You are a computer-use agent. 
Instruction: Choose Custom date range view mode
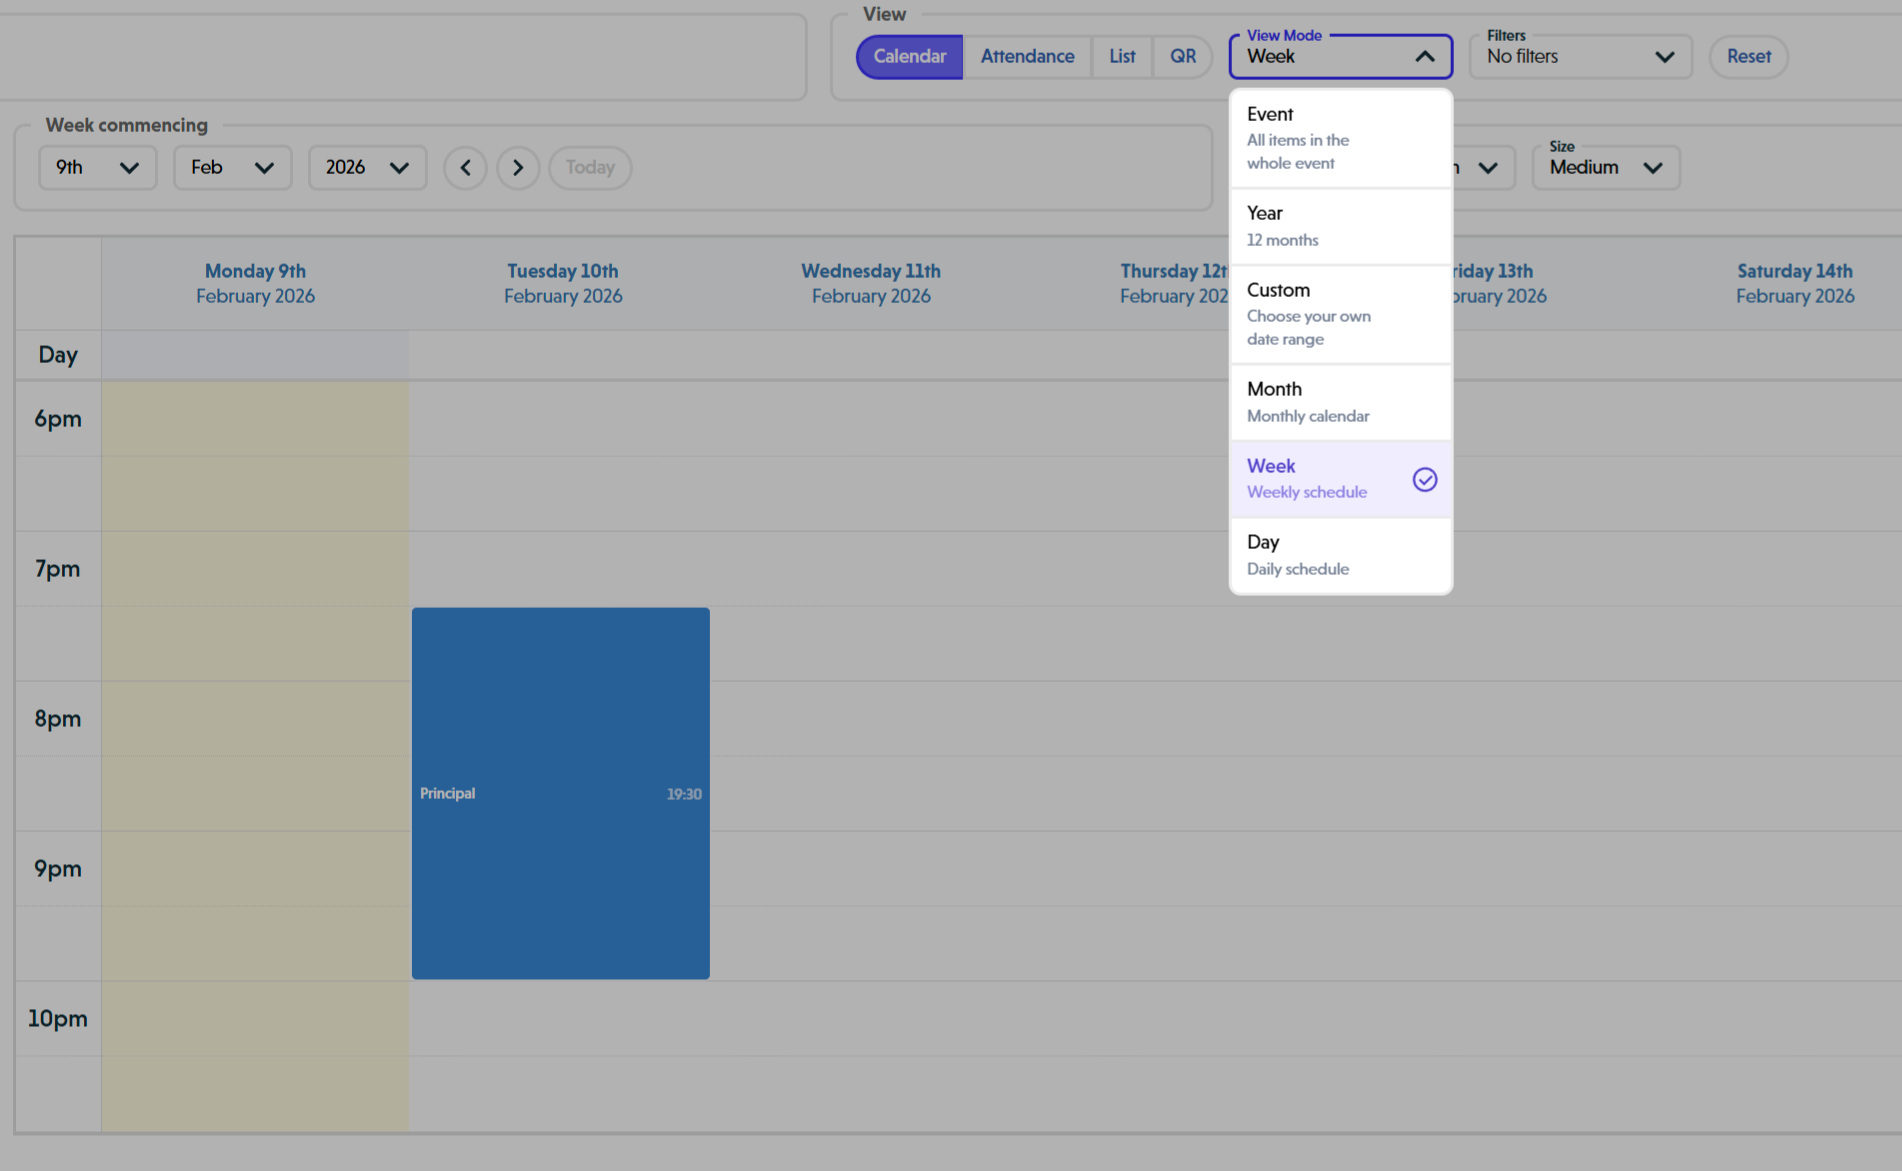click(1320, 312)
